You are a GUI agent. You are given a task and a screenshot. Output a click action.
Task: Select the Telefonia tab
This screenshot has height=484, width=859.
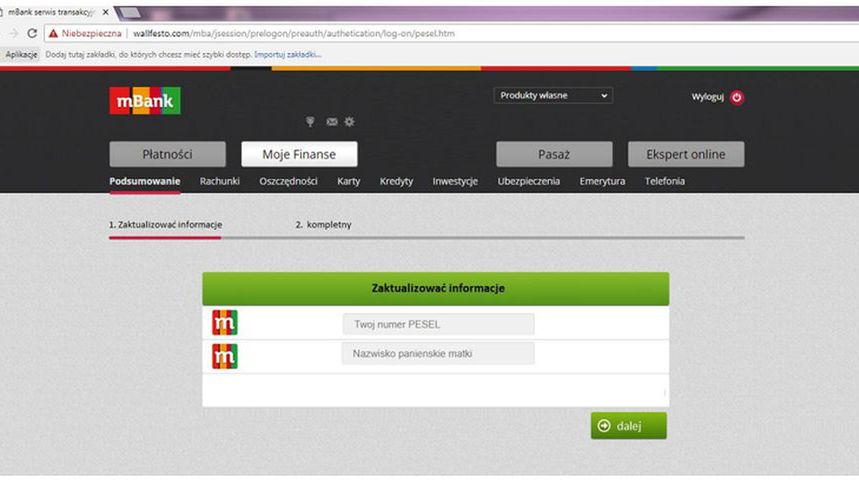pos(665,181)
